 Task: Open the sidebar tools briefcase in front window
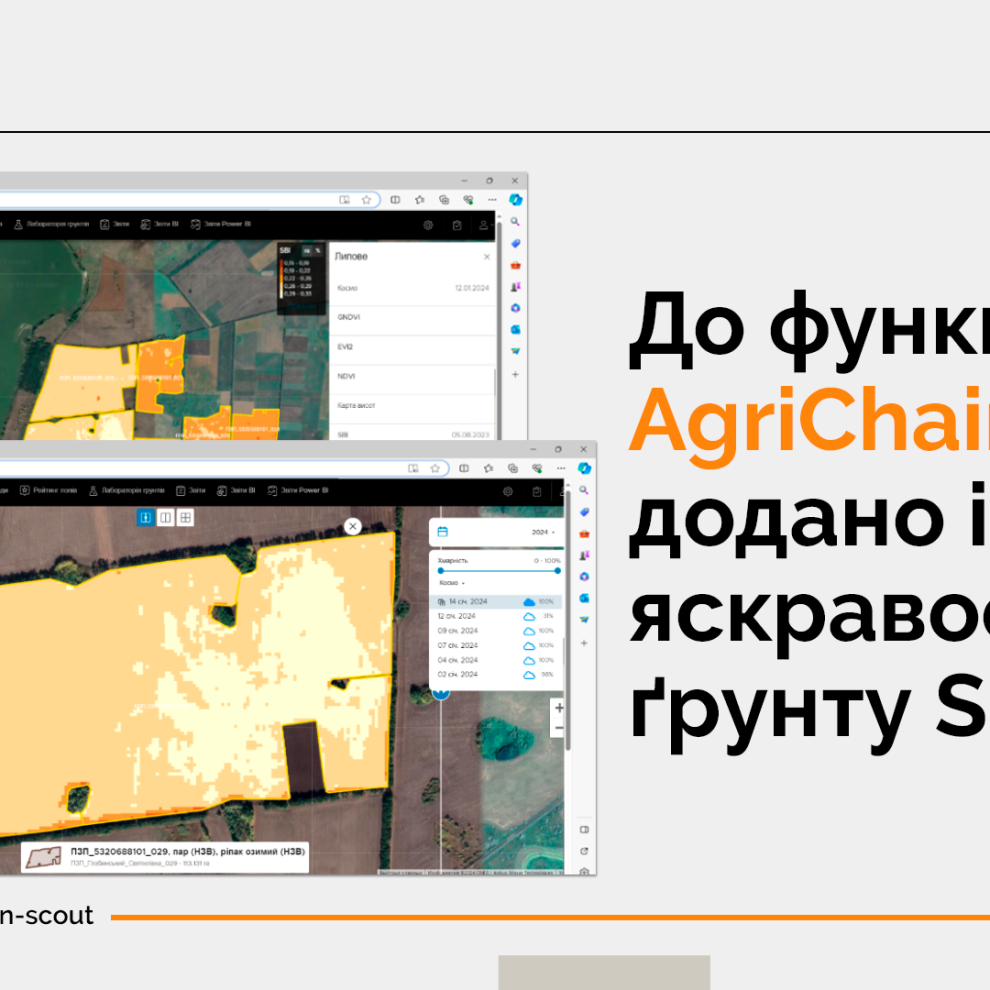pyautogui.click(x=584, y=534)
